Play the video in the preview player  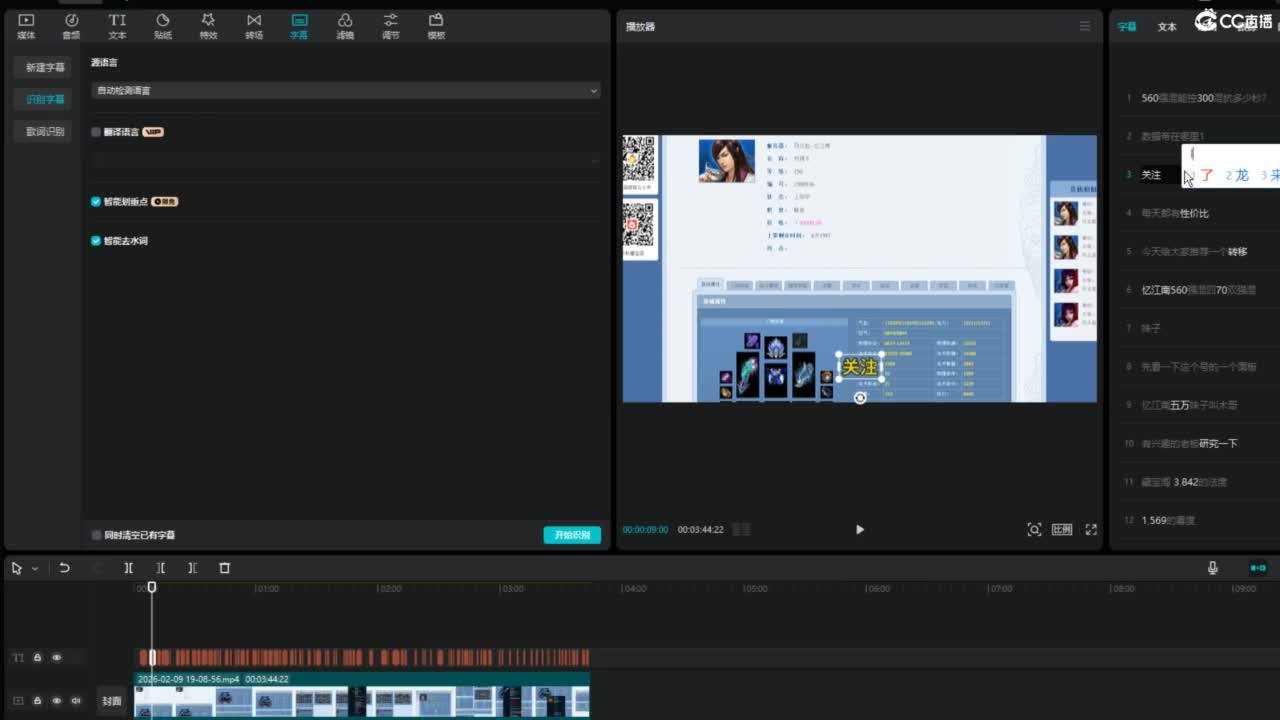pos(859,530)
